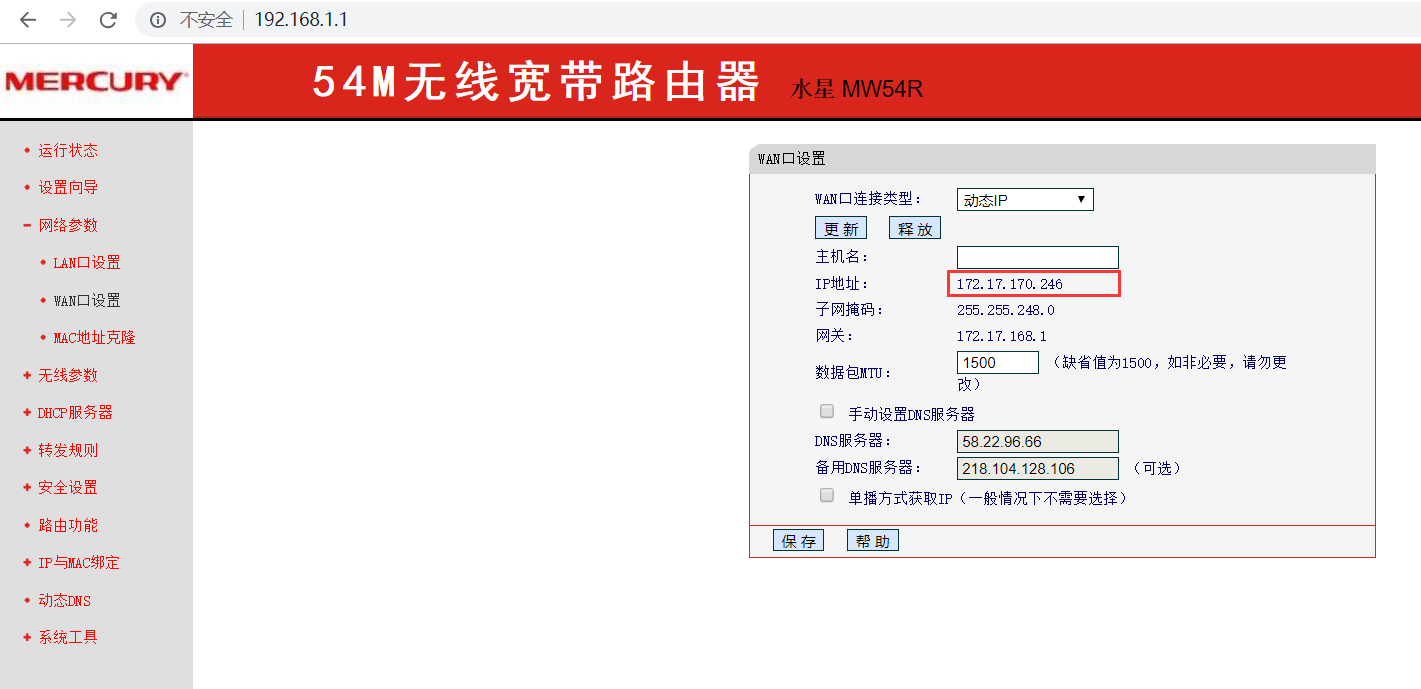This screenshot has height=689, width=1421.
Task: Click the not-secure info icon
Action: 157,20
